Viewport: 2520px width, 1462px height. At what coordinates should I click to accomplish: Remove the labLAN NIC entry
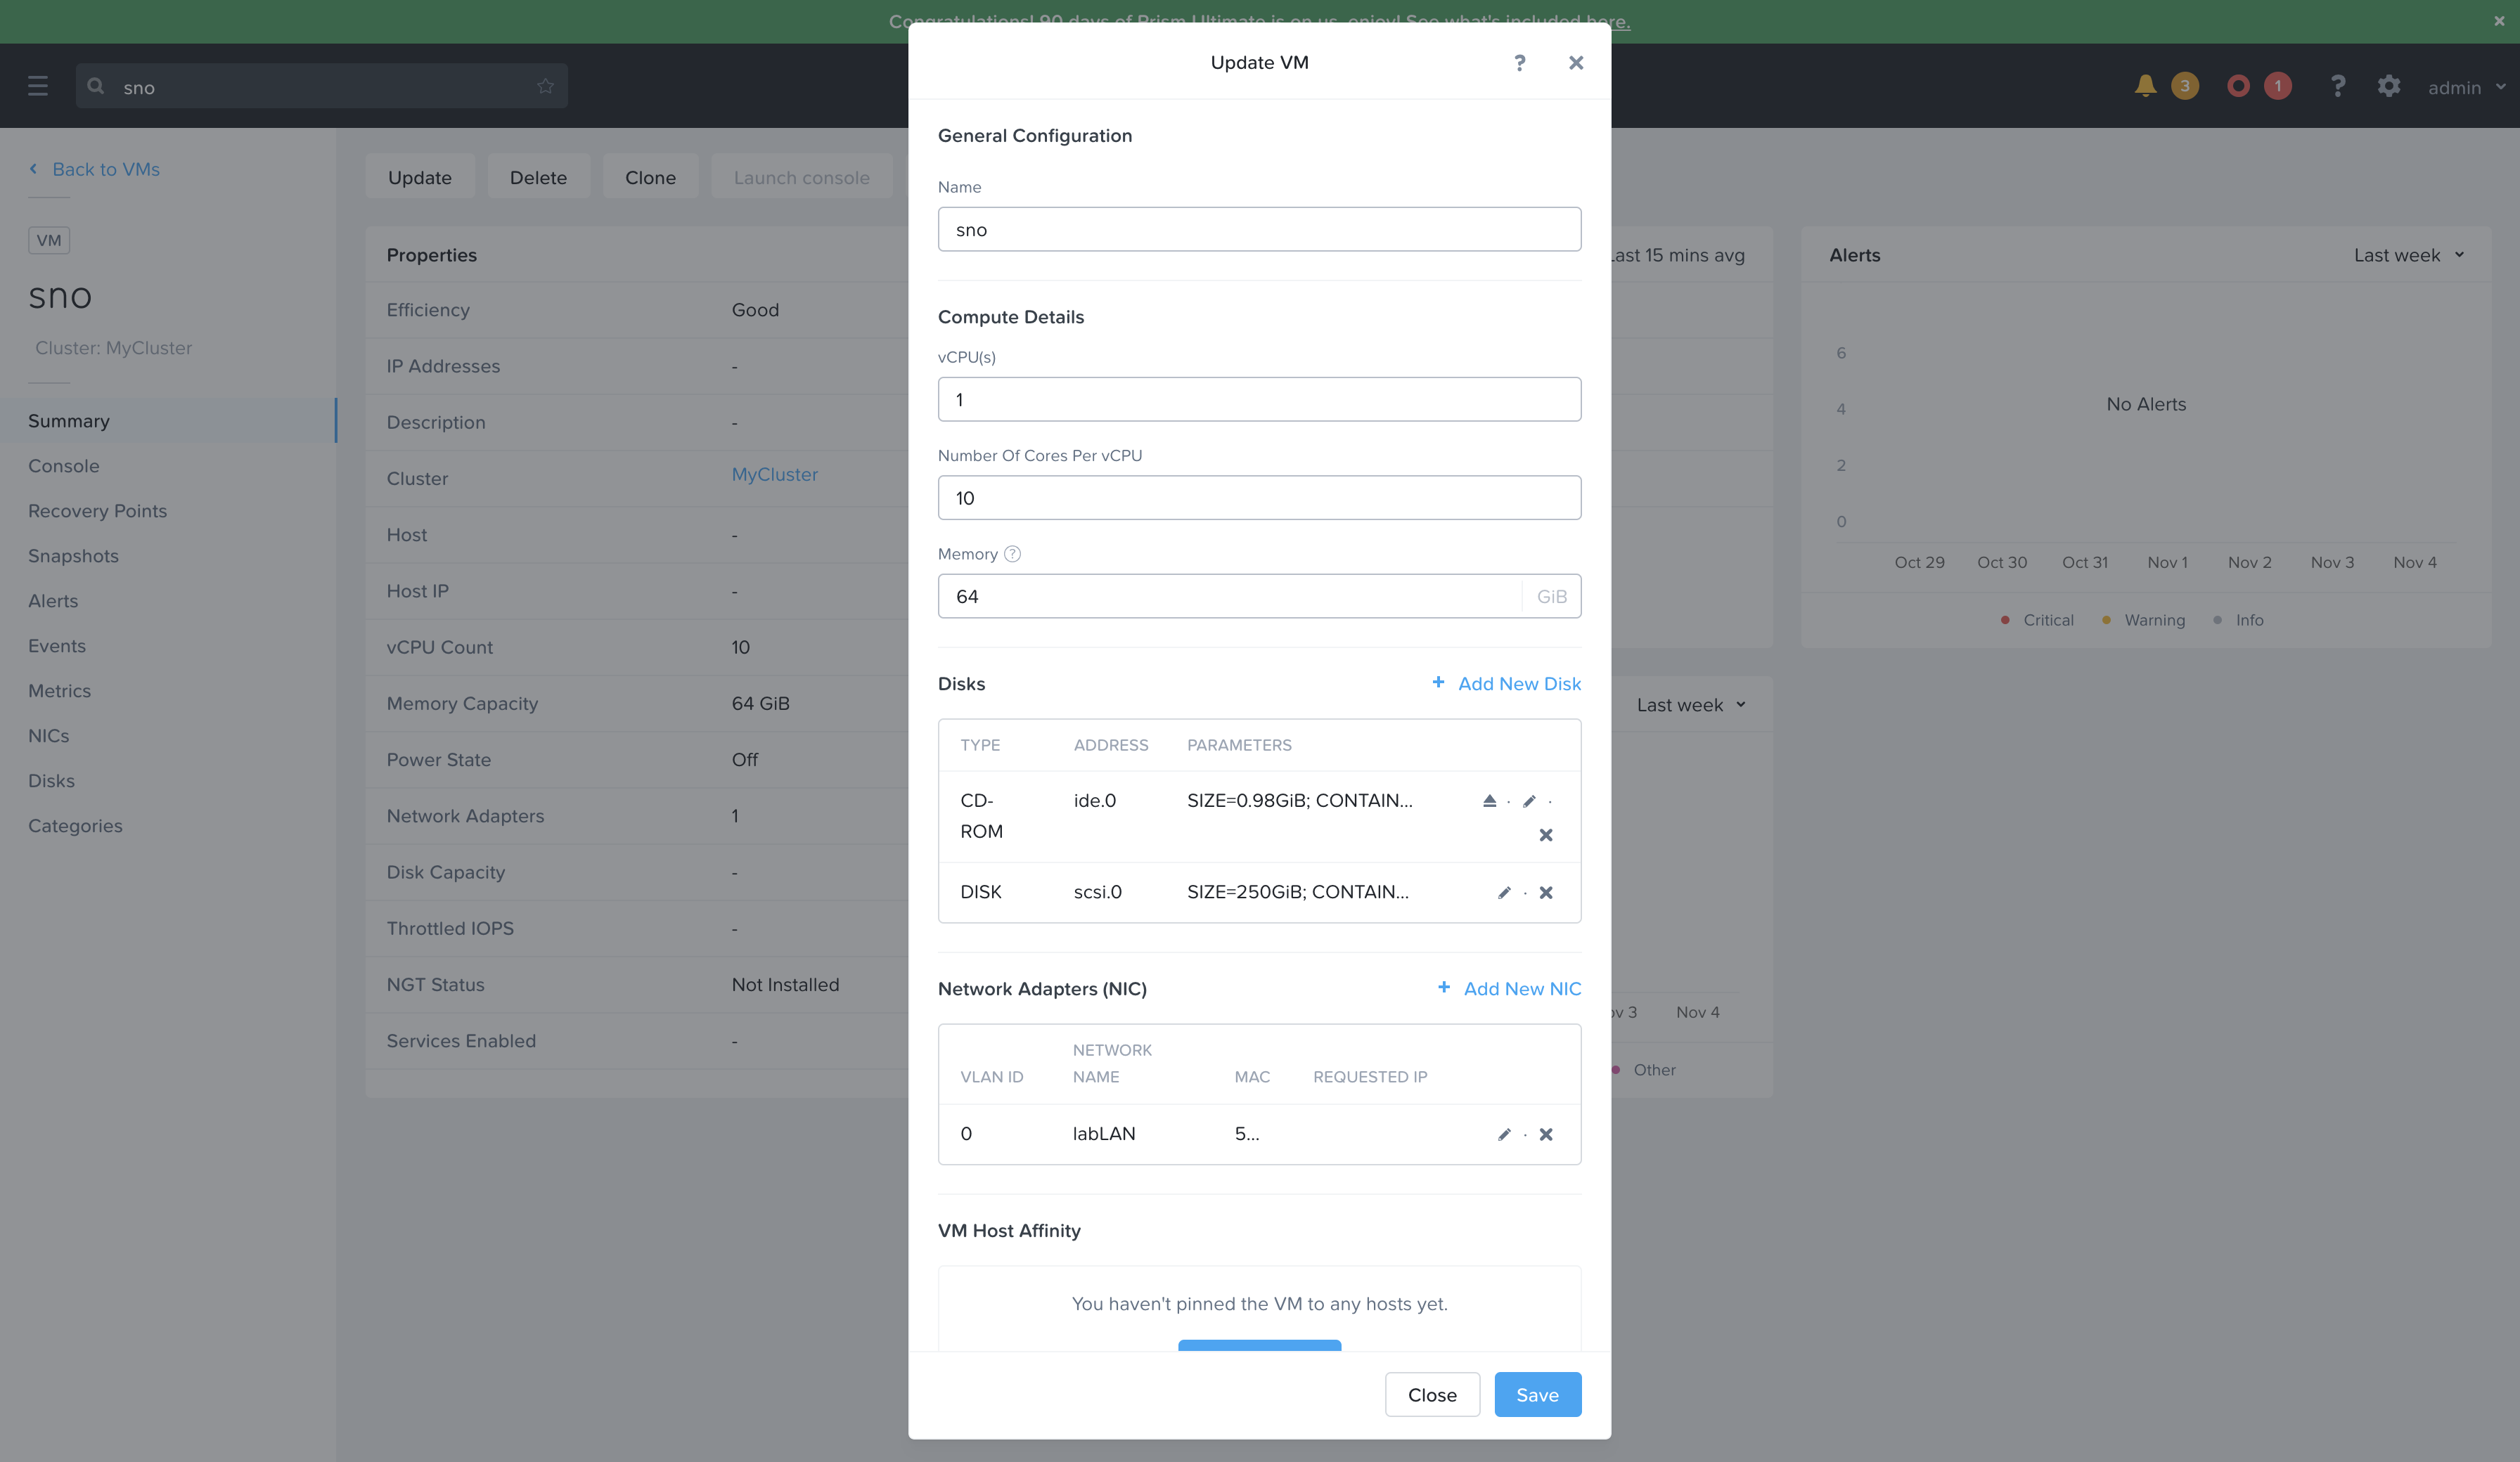point(1546,1134)
